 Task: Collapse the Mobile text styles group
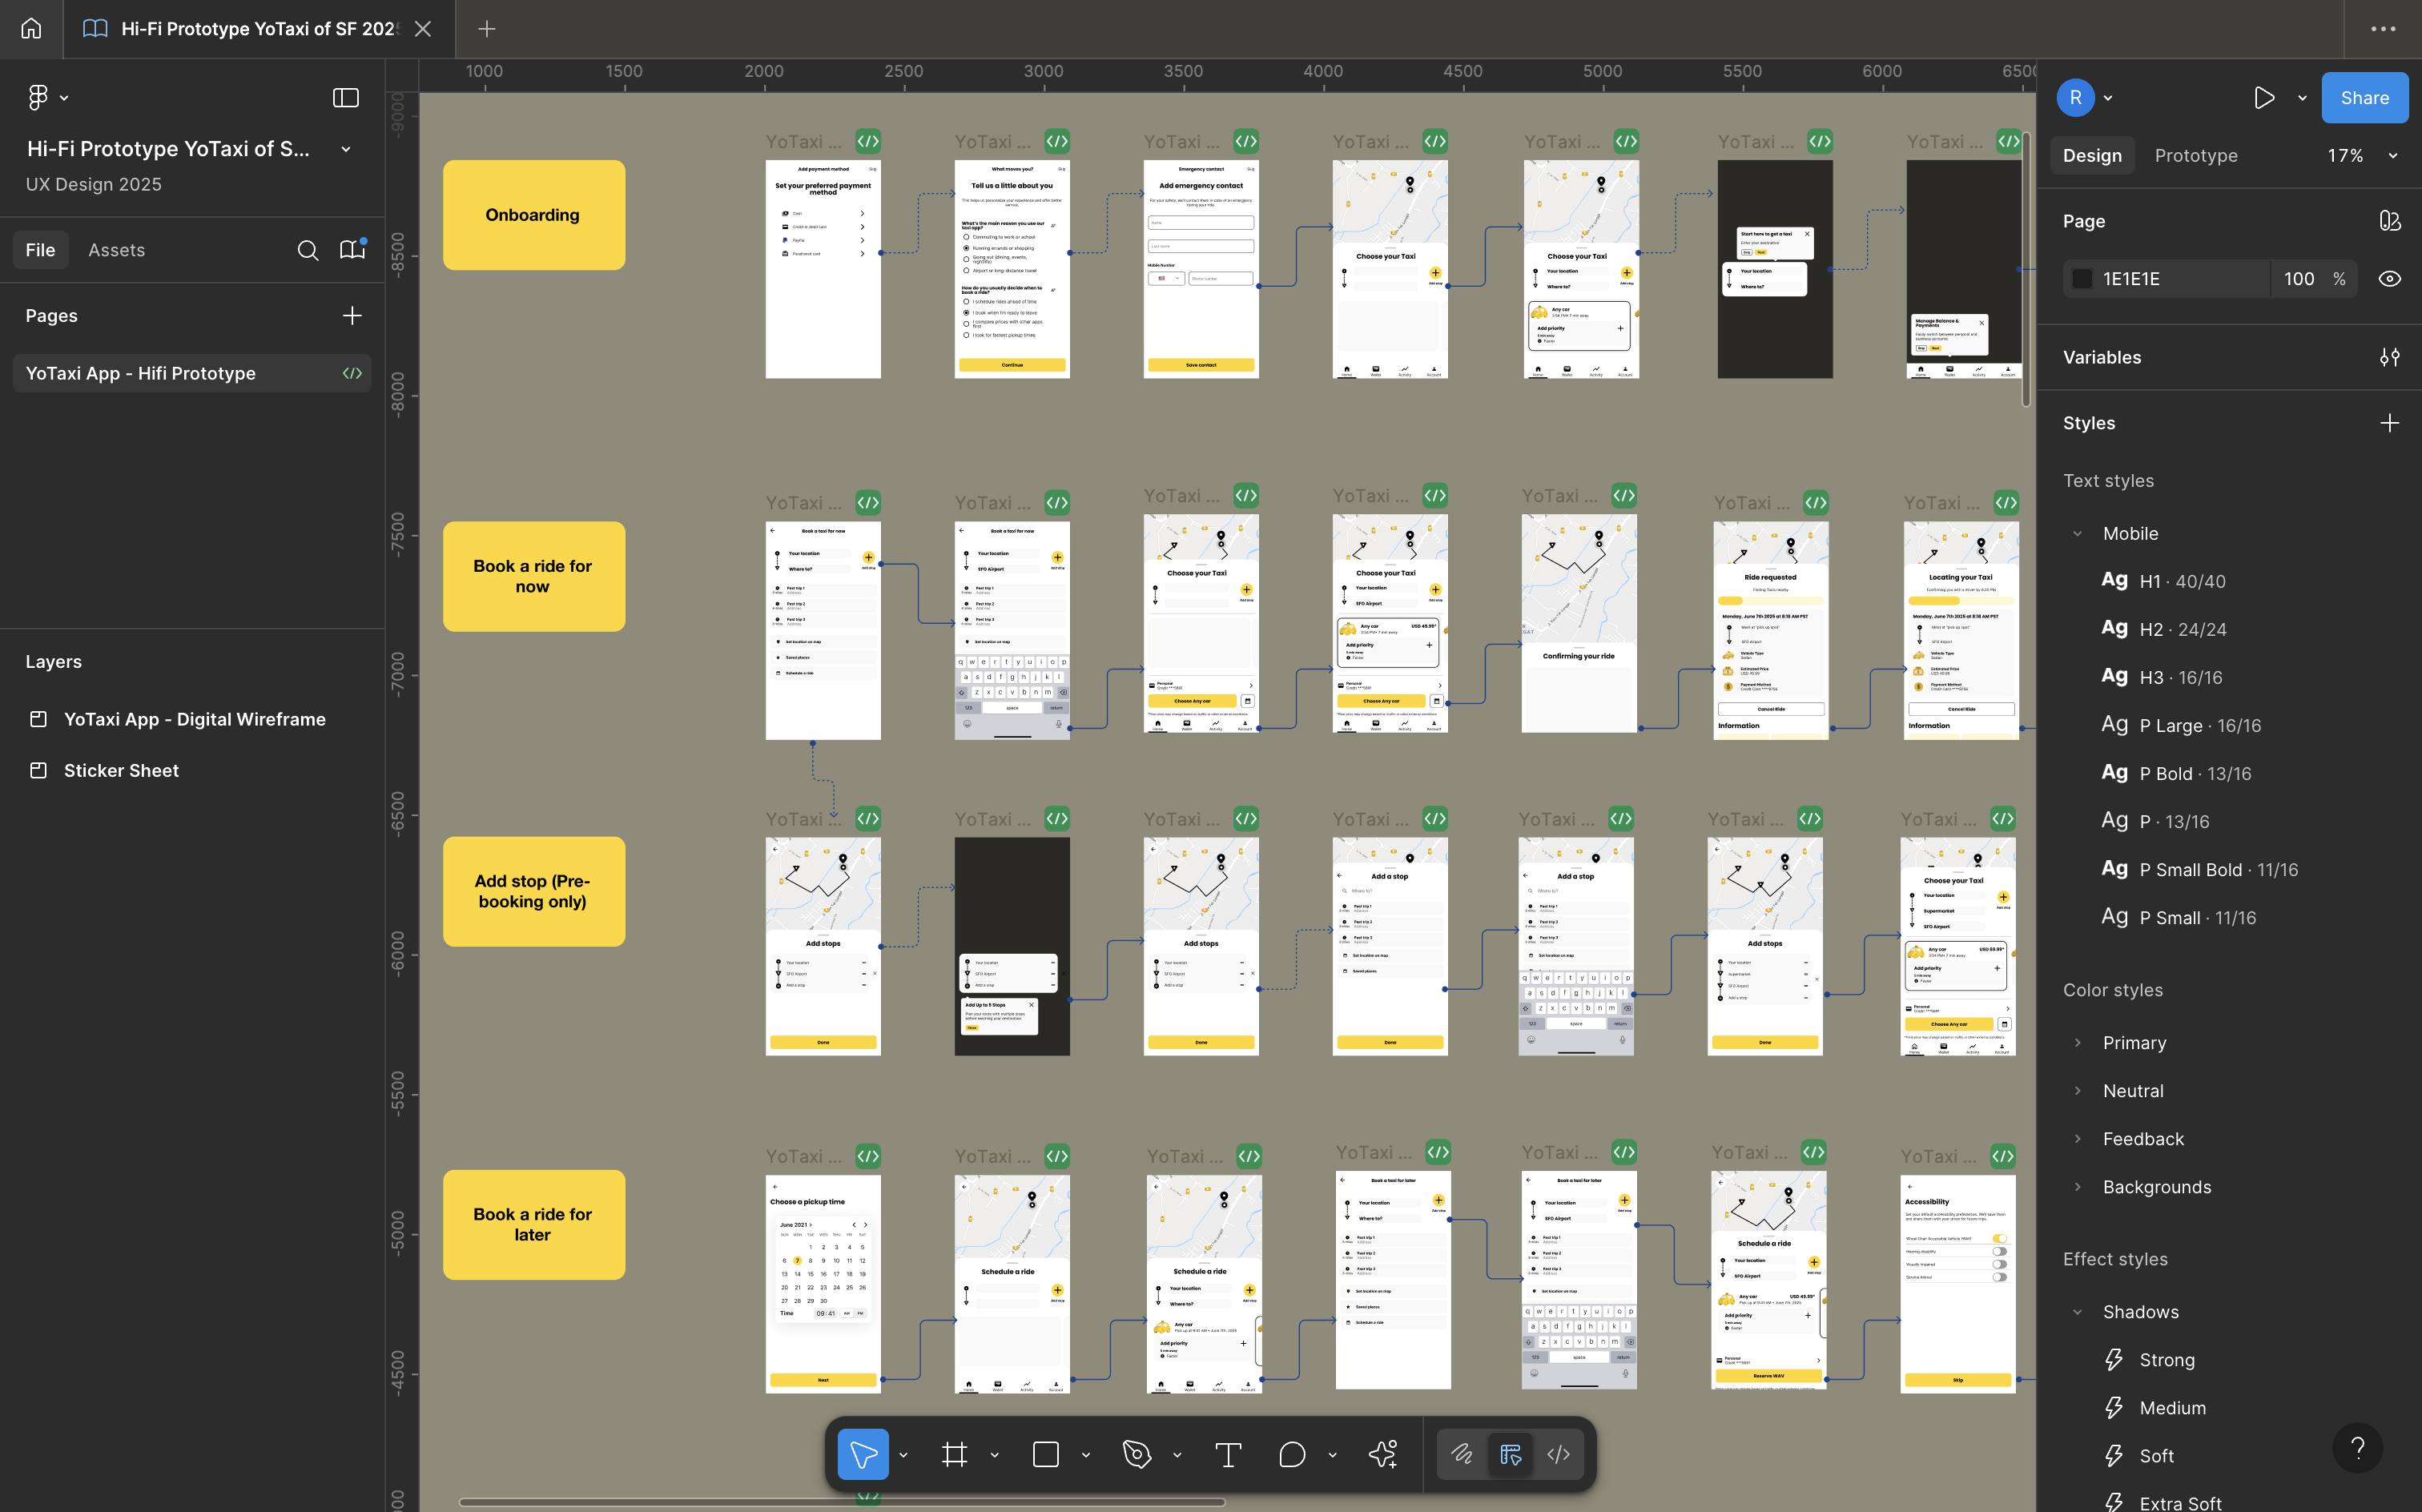(2077, 533)
